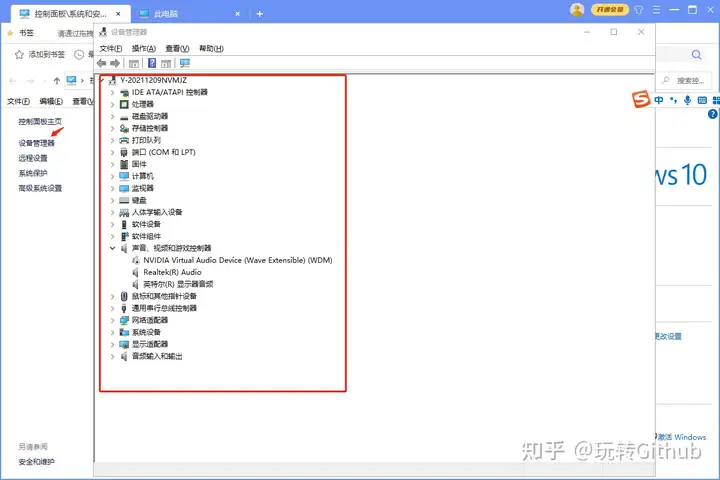Click the 系统保护 link
Image resolution: width=720 pixels, height=480 pixels.
click(33, 173)
